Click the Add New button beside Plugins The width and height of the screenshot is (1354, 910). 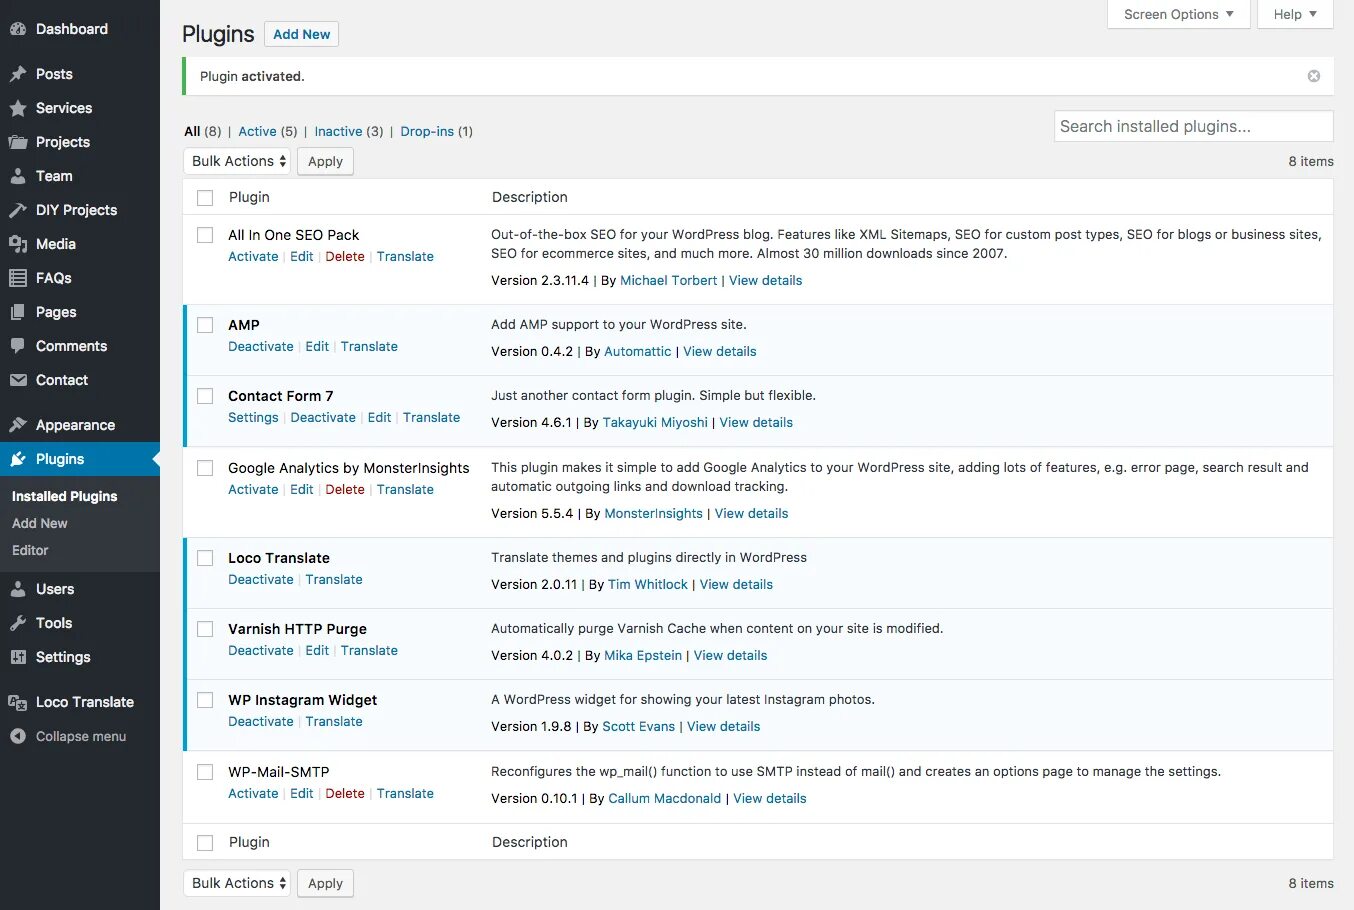point(301,34)
